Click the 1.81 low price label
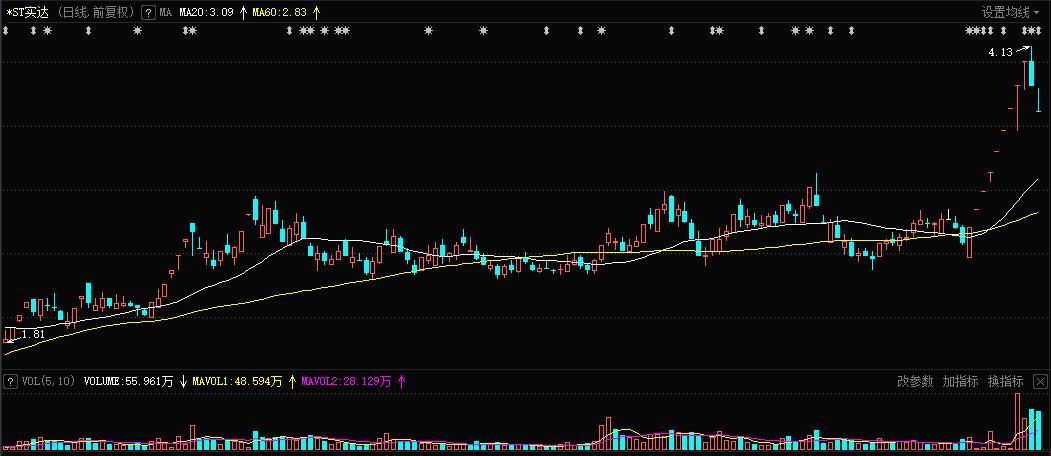The width and height of the screenshot is (1051, 456). (33, 334)
